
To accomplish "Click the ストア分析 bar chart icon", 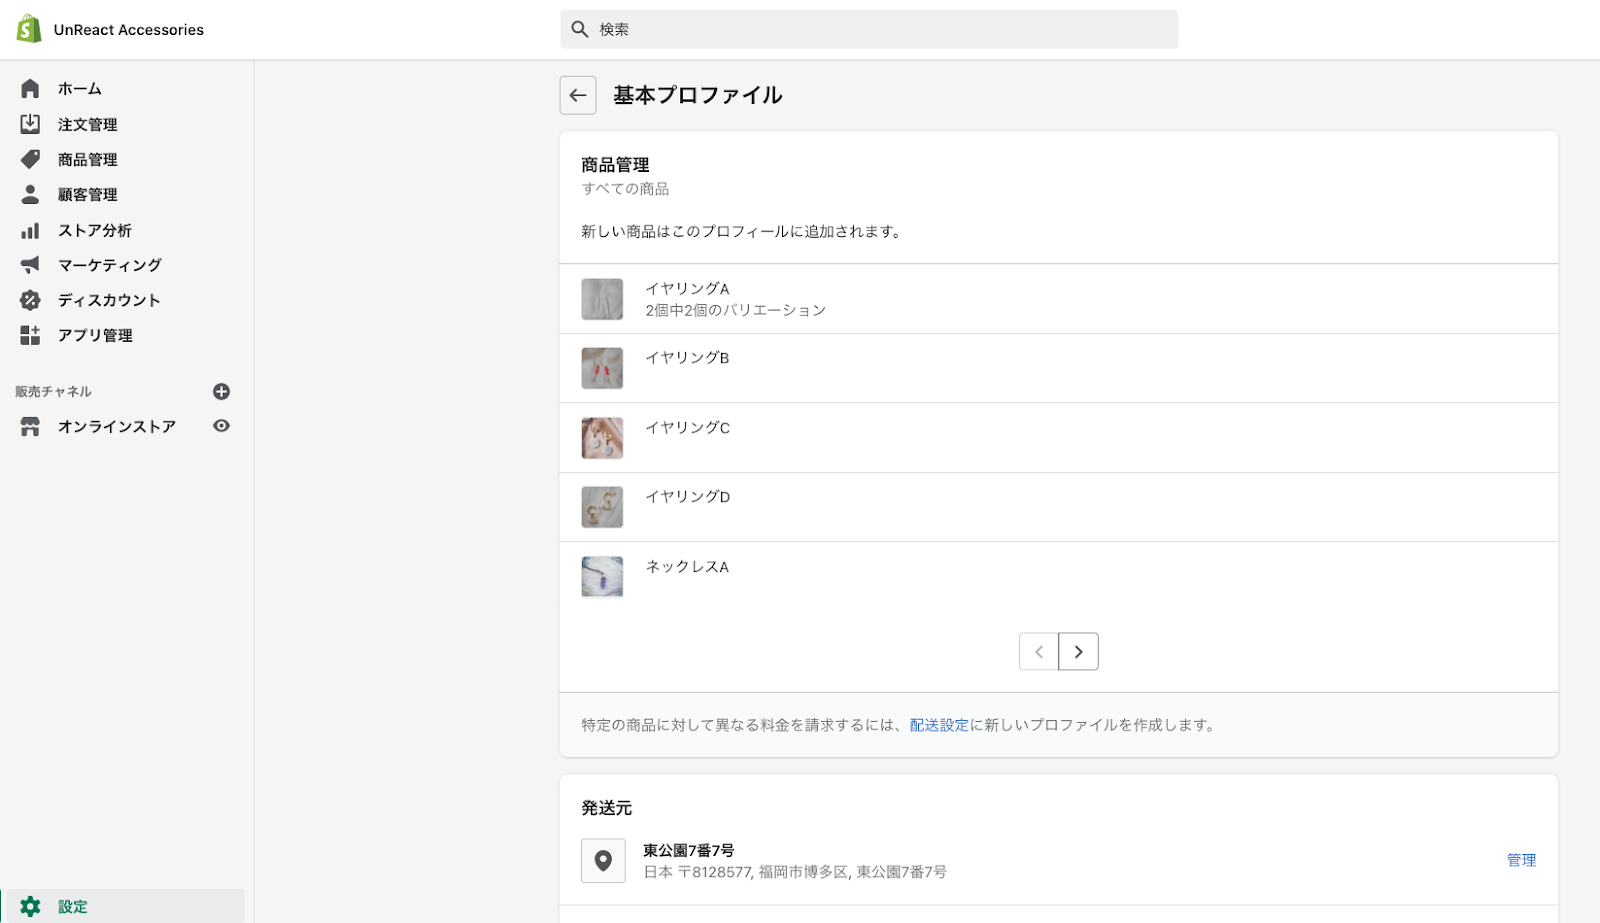I will coord(30,230).
